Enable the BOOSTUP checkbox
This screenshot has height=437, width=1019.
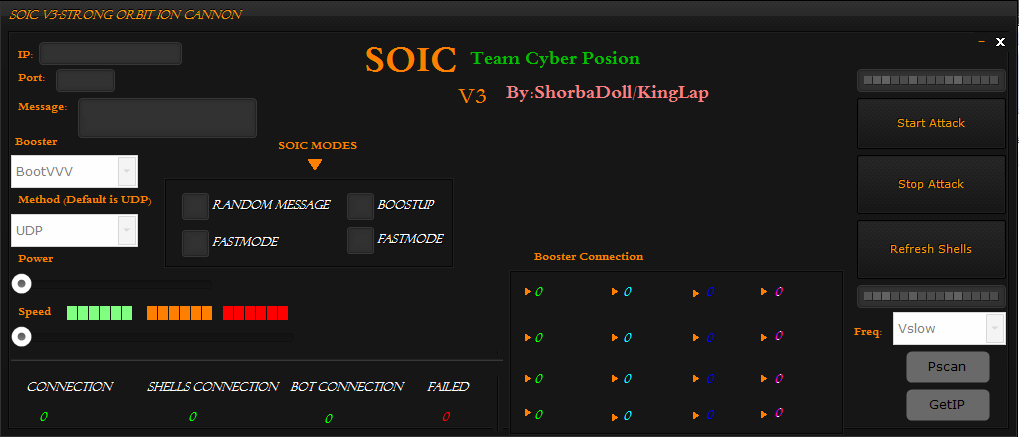pyautogui.click(x=360, y=206)
